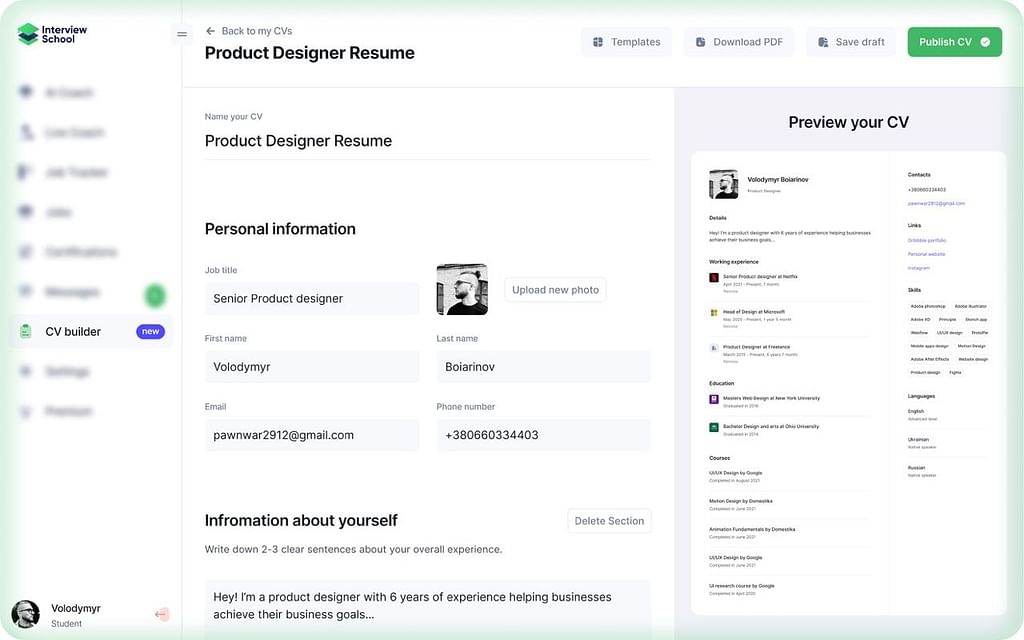This screenshot has height=640, width=1024.
Task: Download the CV as PDF
Action: (739, 42)
